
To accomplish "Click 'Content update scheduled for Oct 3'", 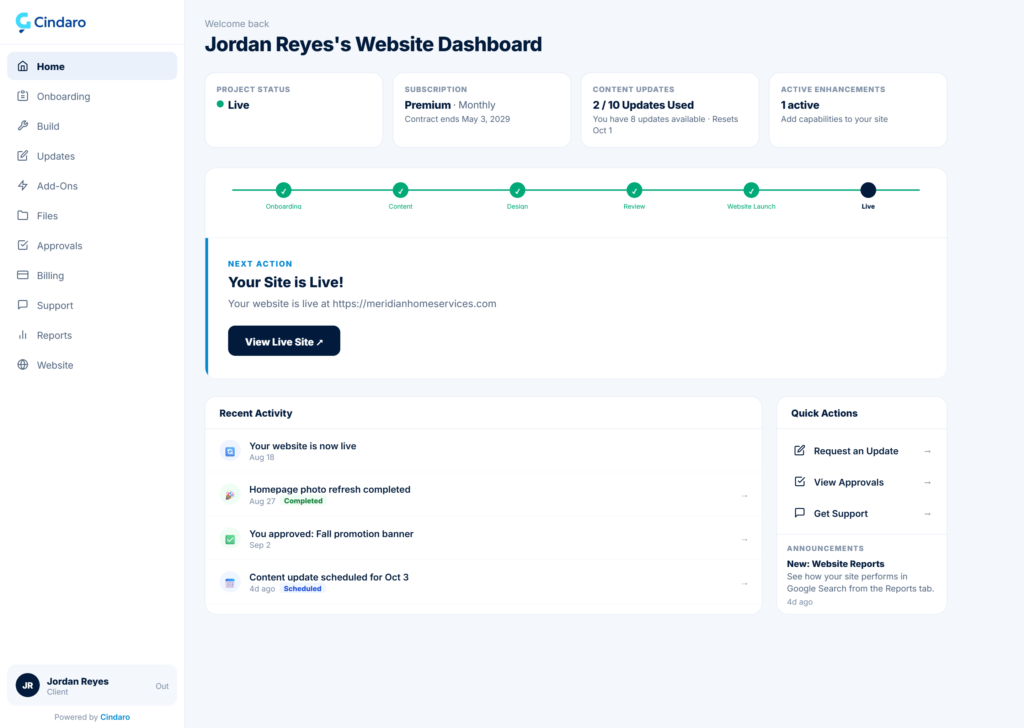I will [483, 582].
